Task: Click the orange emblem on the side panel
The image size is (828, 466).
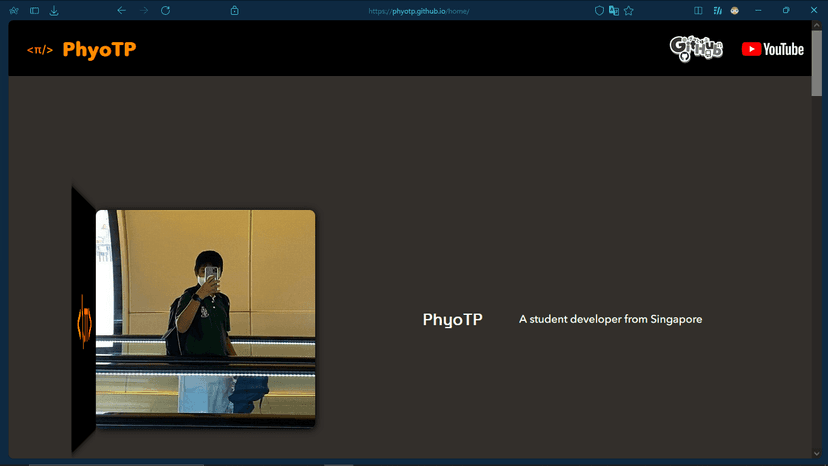Action: click(84, 320)
